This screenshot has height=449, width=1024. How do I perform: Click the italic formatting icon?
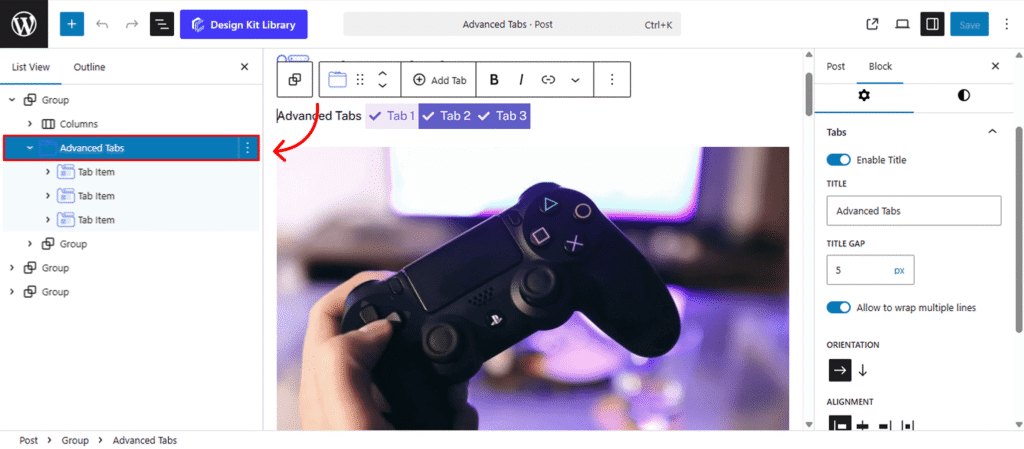click(x=521, y=80)
